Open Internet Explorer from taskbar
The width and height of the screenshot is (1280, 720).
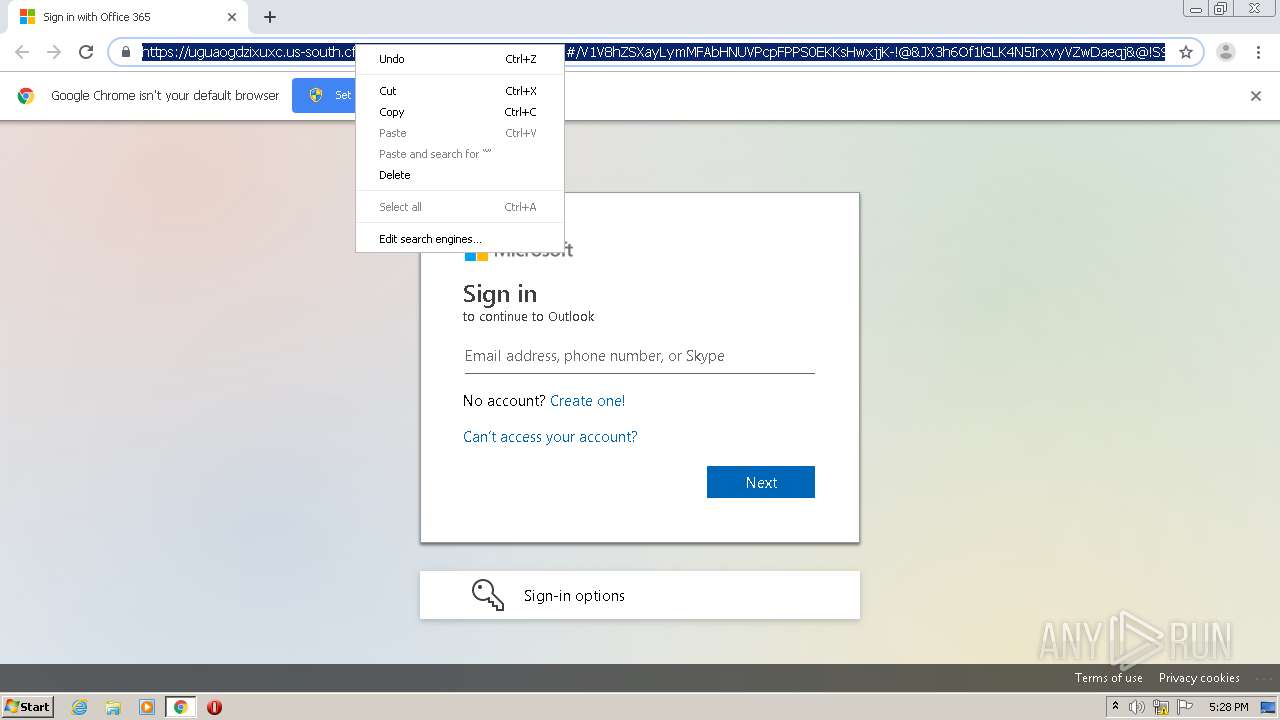(x=80, y=707)
